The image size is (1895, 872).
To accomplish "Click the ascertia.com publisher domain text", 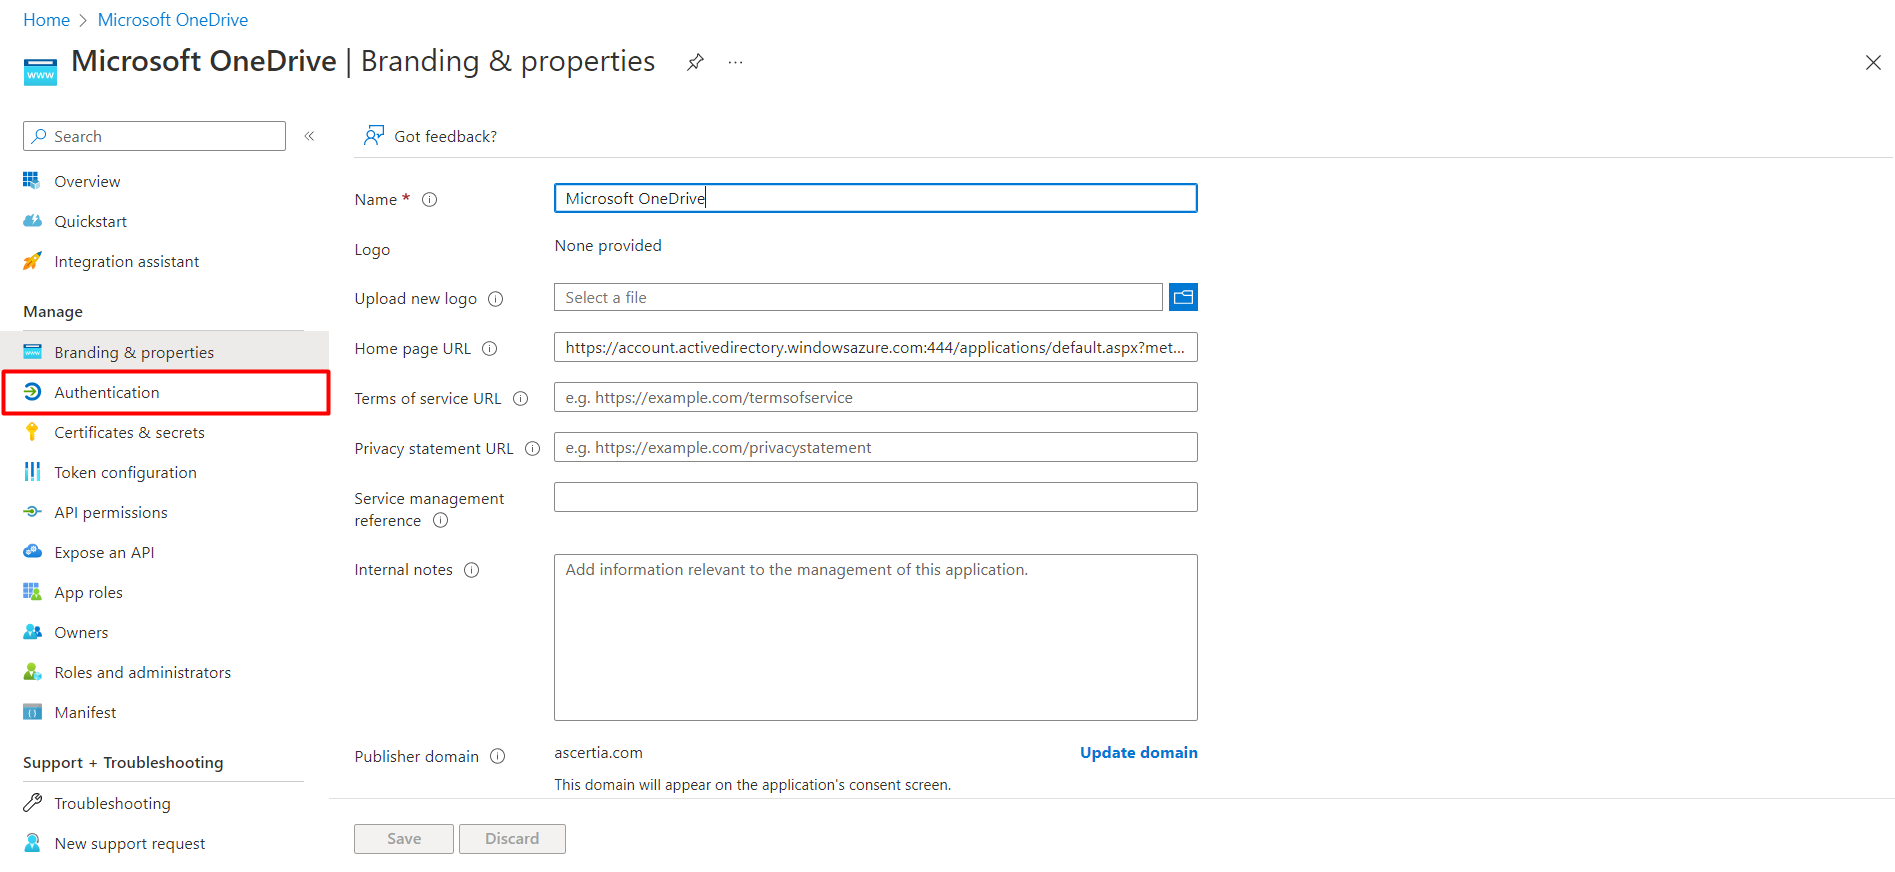I will [599, 752].
